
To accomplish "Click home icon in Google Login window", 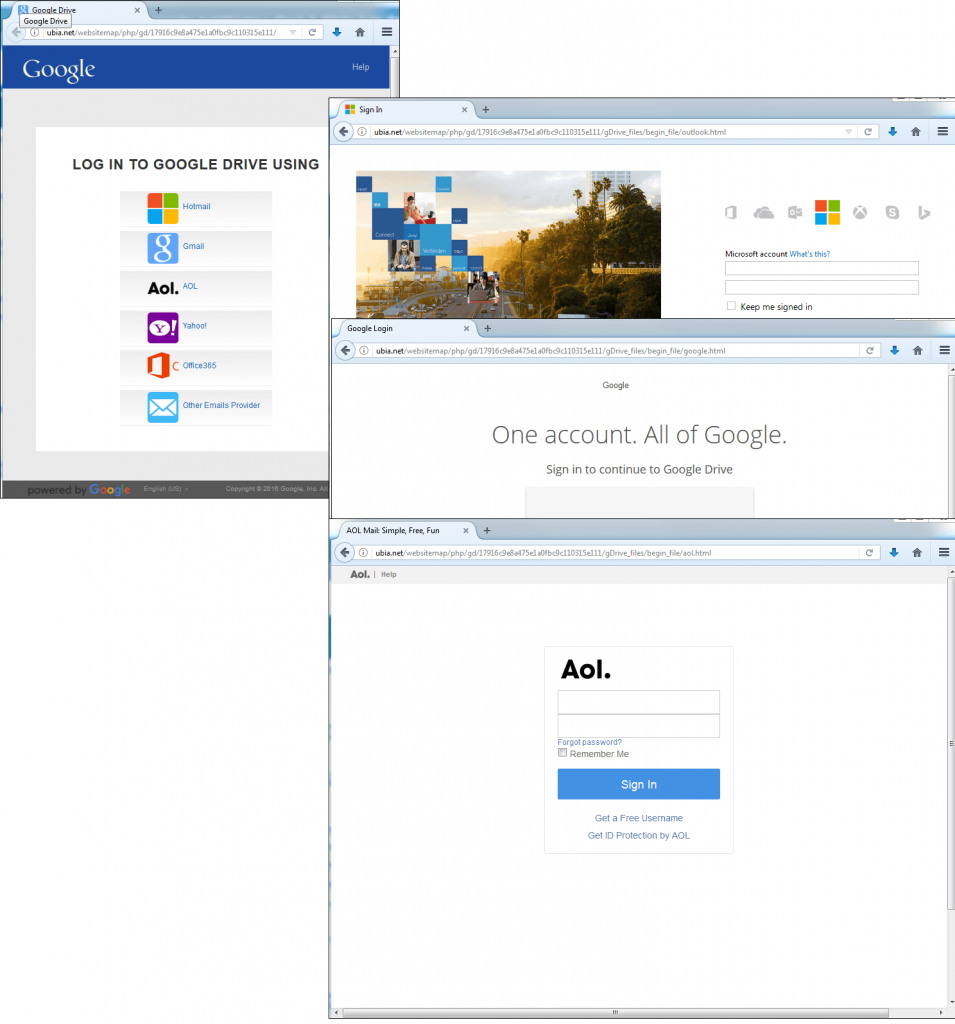I will click(x=918, y=351).
